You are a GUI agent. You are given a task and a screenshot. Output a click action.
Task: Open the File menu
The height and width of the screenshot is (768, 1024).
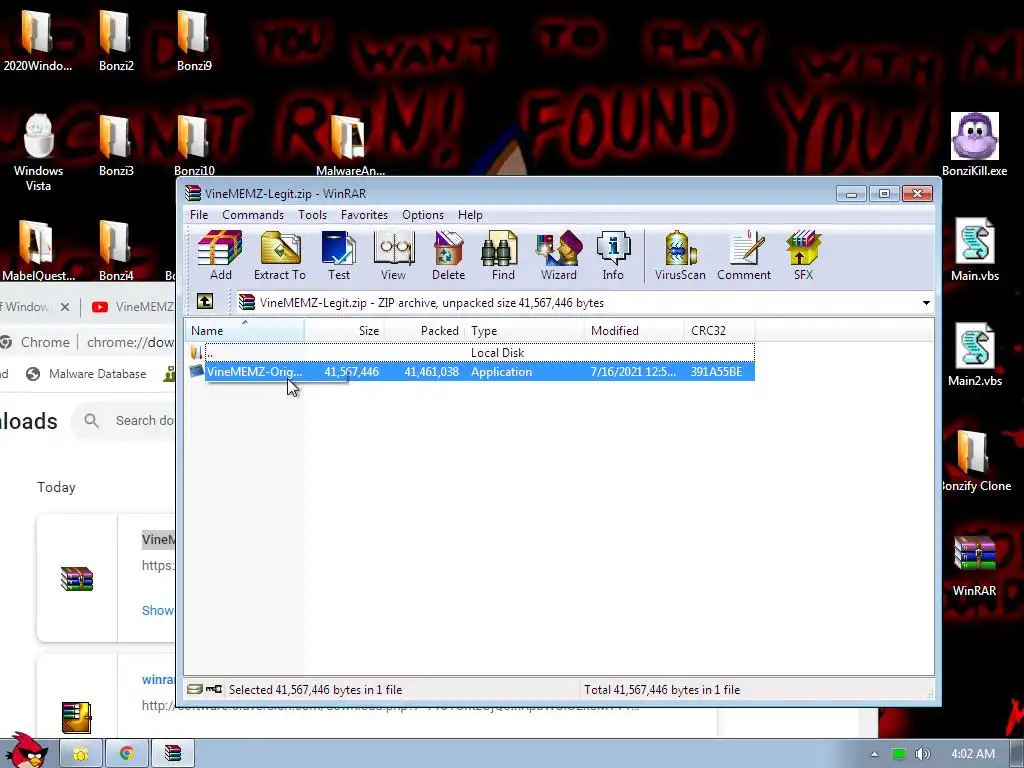pyautogui.click(x=199, y=215)
